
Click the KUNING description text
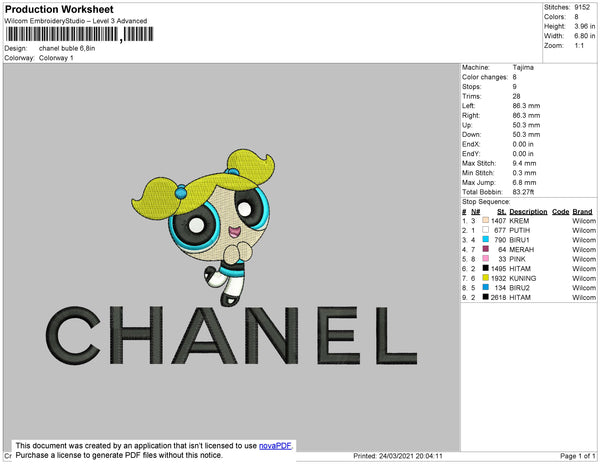coord(523,278)
